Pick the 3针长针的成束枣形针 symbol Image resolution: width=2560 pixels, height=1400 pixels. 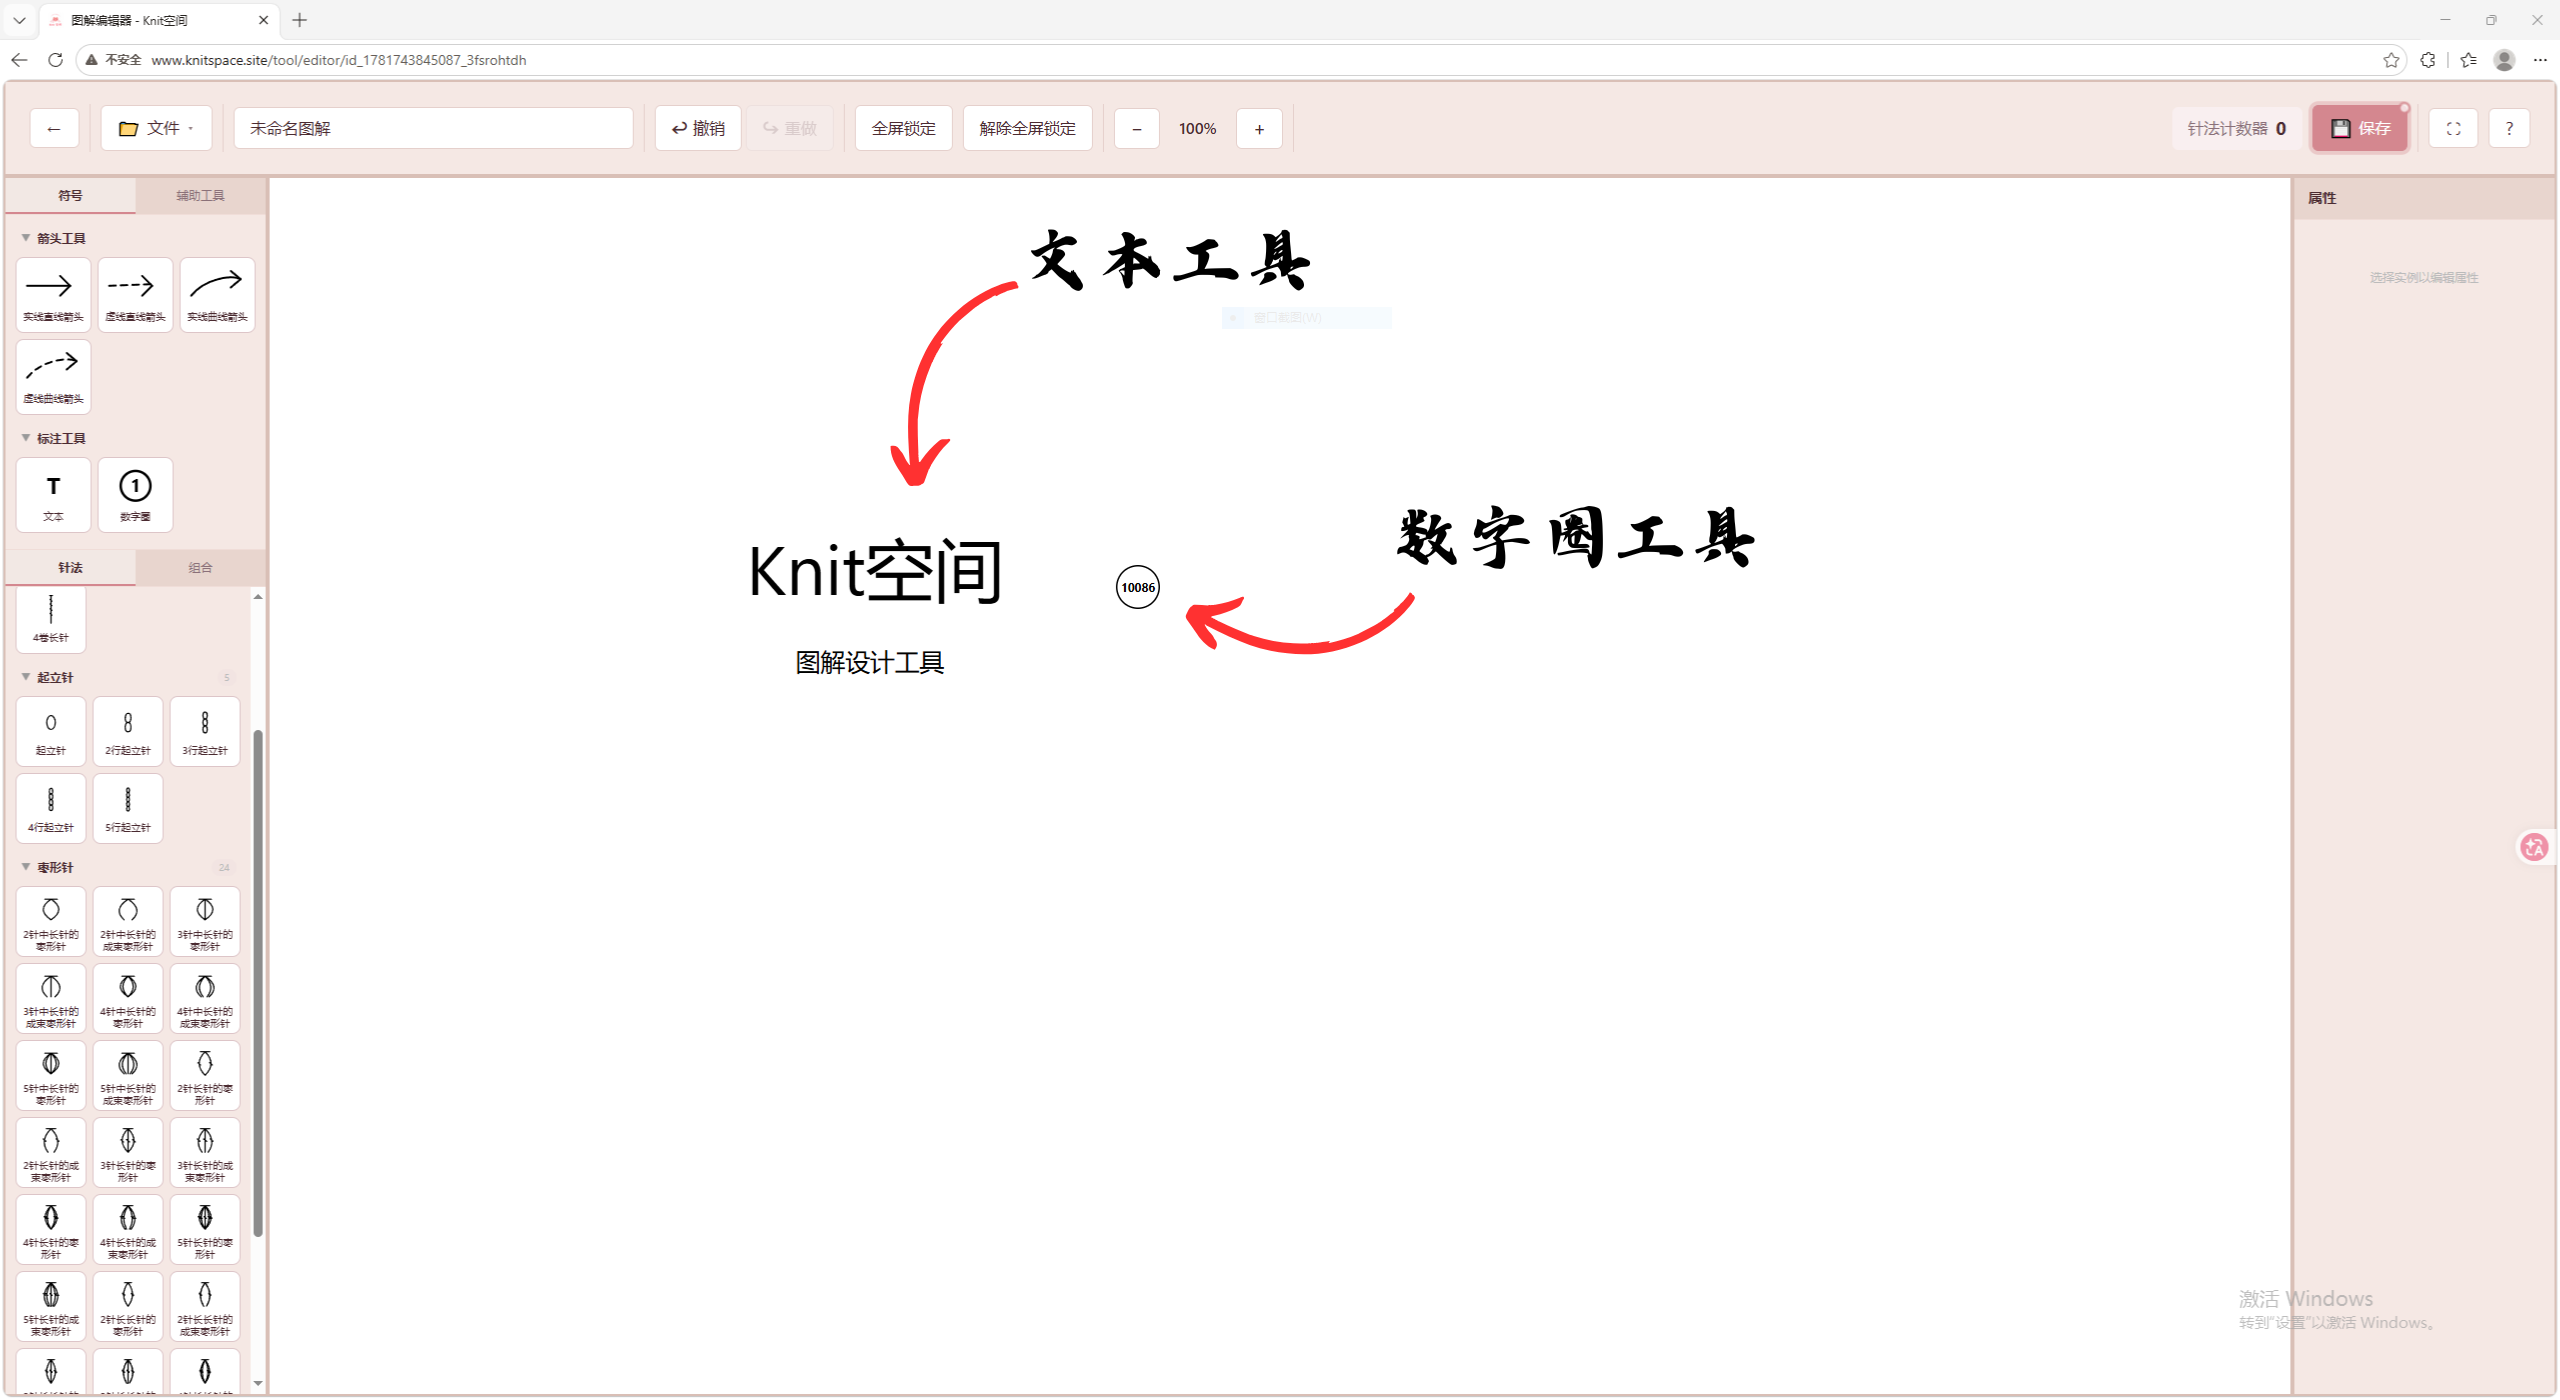pyautogui.click(x=205, y=1152)
